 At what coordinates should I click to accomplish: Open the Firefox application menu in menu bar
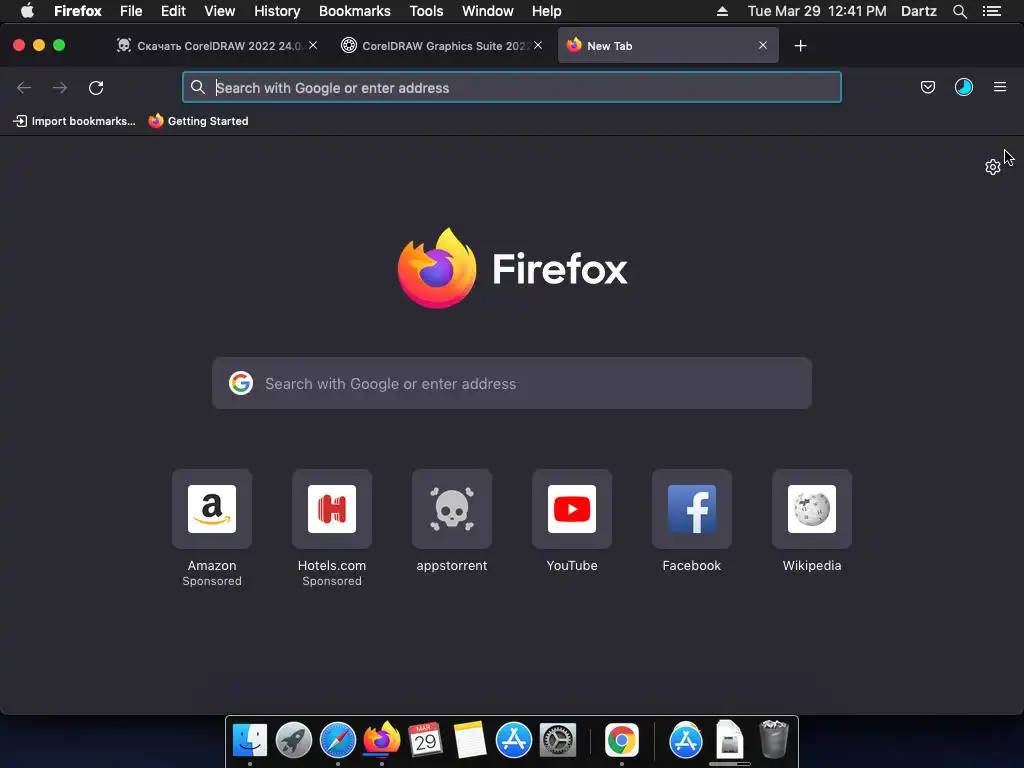[78, 11]
